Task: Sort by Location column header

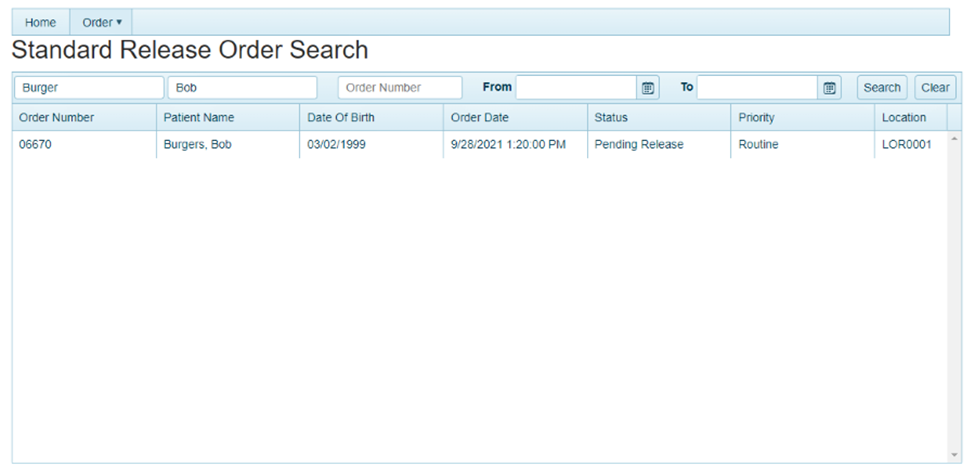Action: [x=904, y=118]
